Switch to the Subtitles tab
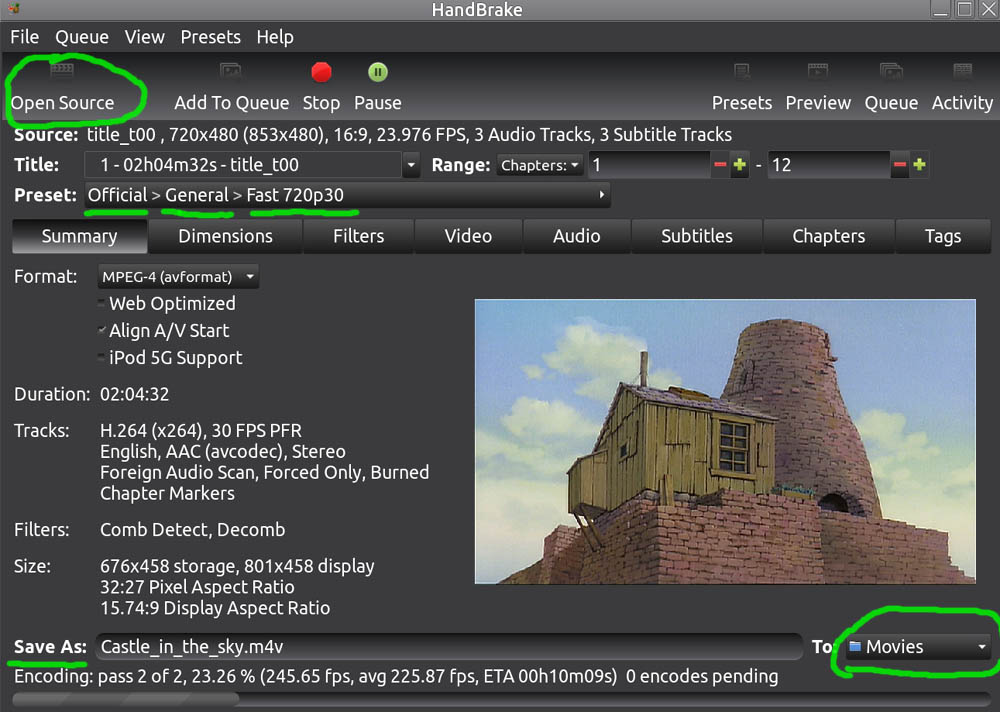 (x=696, y=236)
